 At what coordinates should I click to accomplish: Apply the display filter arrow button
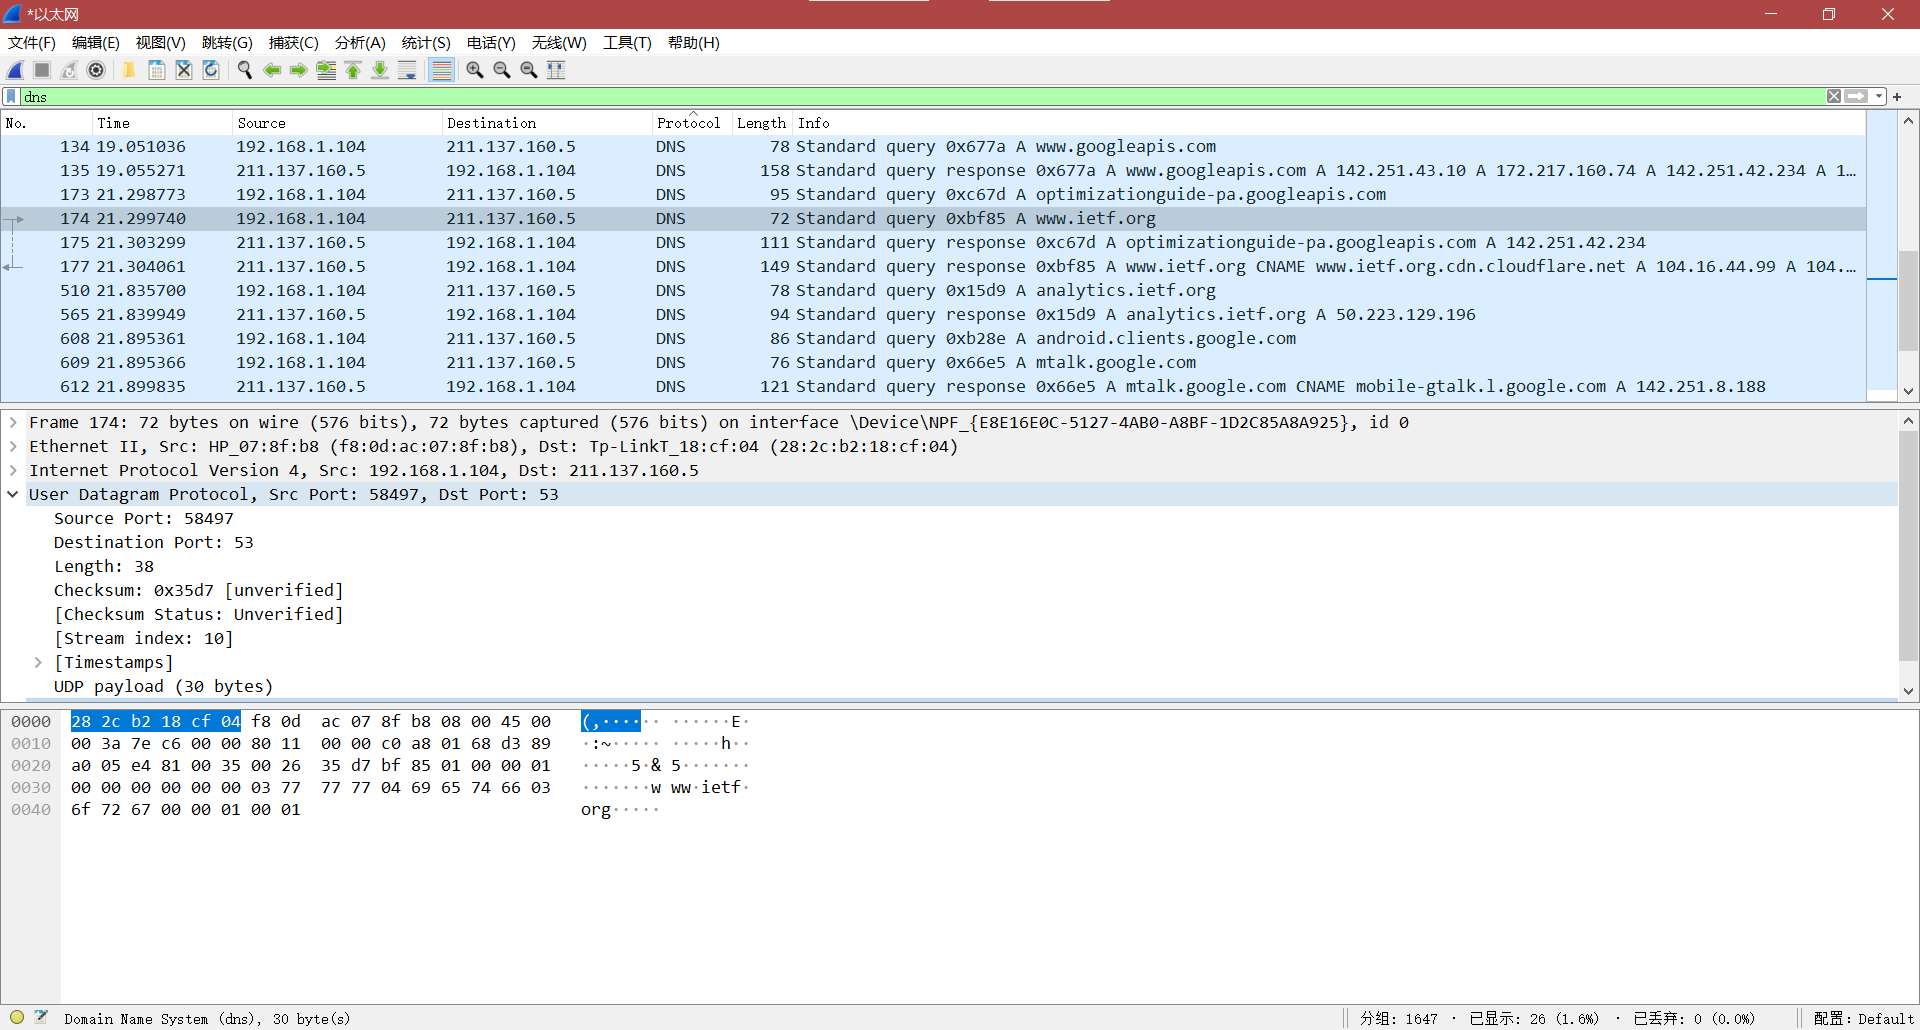pos(1856,97)
